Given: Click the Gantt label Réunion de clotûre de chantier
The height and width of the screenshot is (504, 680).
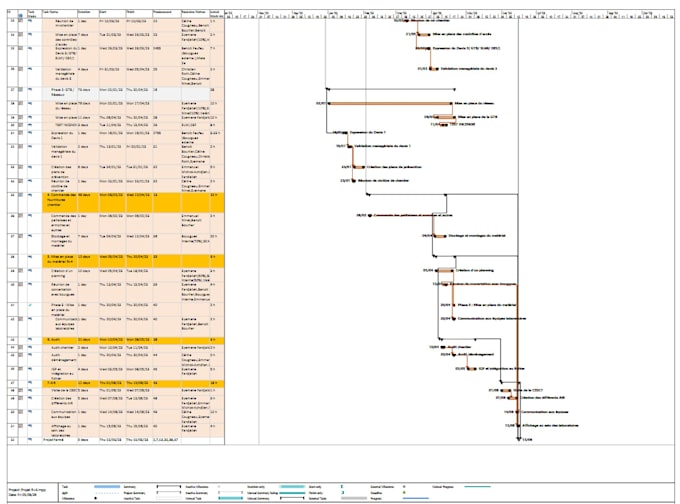Looking at the screenshot, I should (382, 181).
